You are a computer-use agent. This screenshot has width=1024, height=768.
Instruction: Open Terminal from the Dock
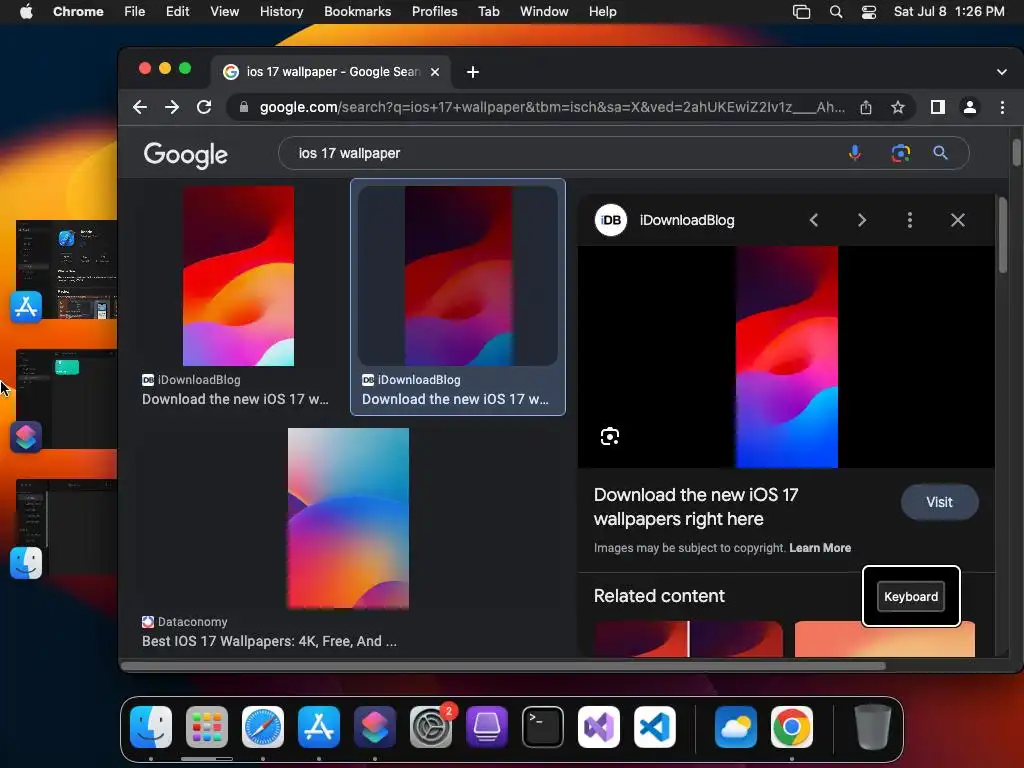543,727
